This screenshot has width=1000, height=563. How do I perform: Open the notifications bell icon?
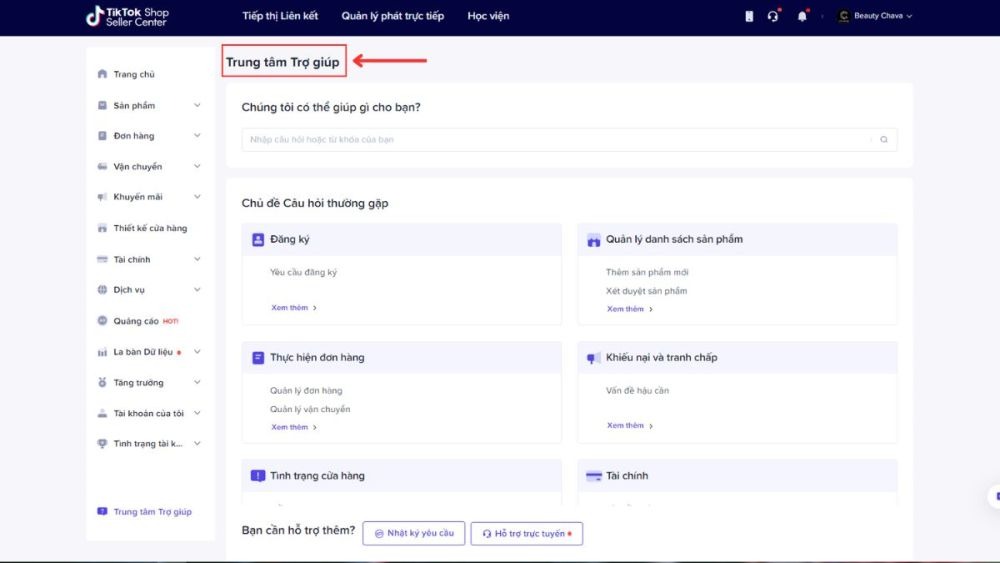pyautogui.click(x=802, y=16)
